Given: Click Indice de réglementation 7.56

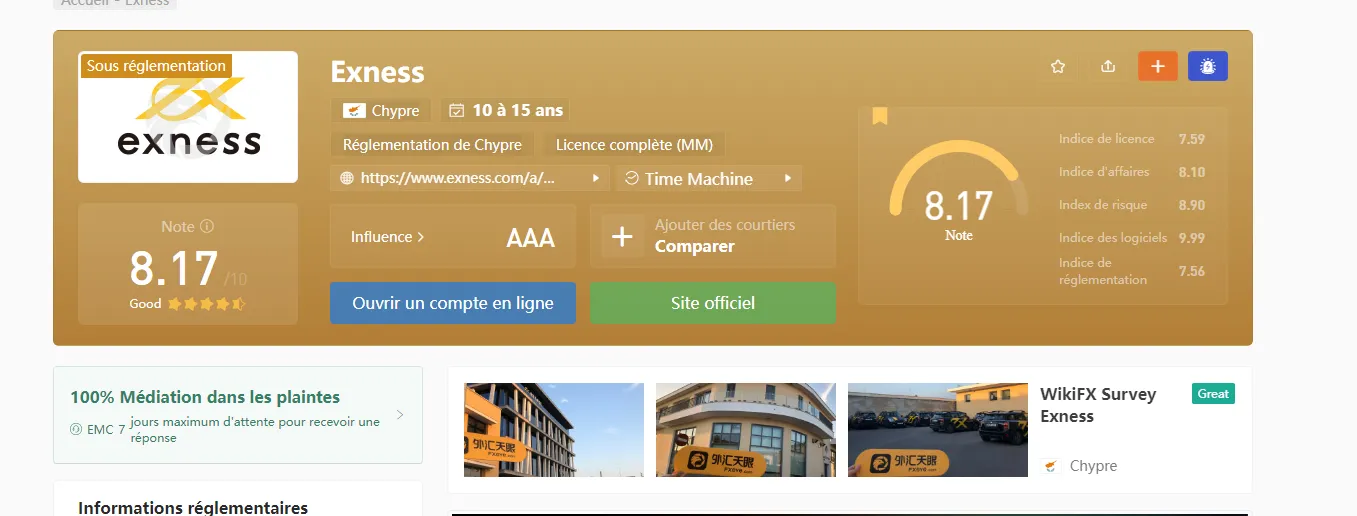Looking at the screenshot, I should 1132,271.
